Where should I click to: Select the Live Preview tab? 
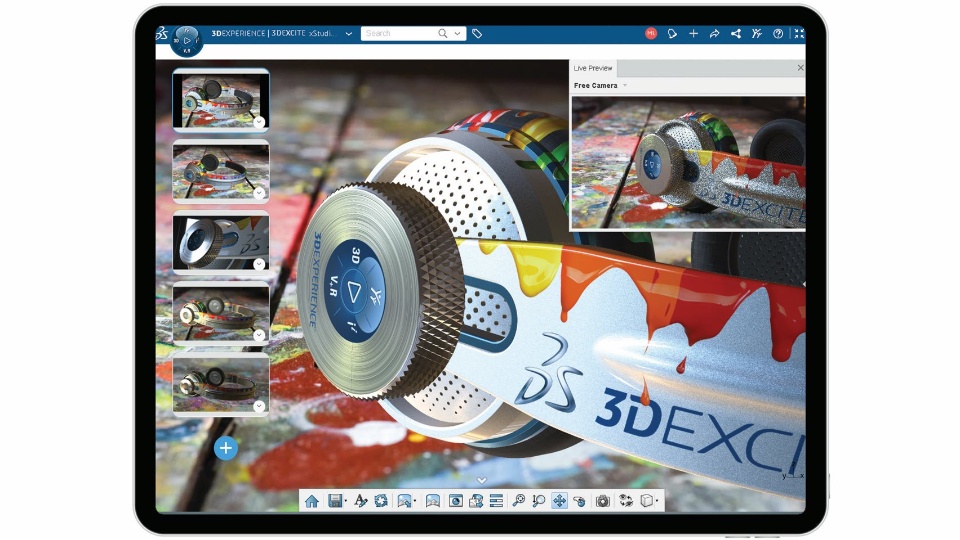(x=593, y=68)
